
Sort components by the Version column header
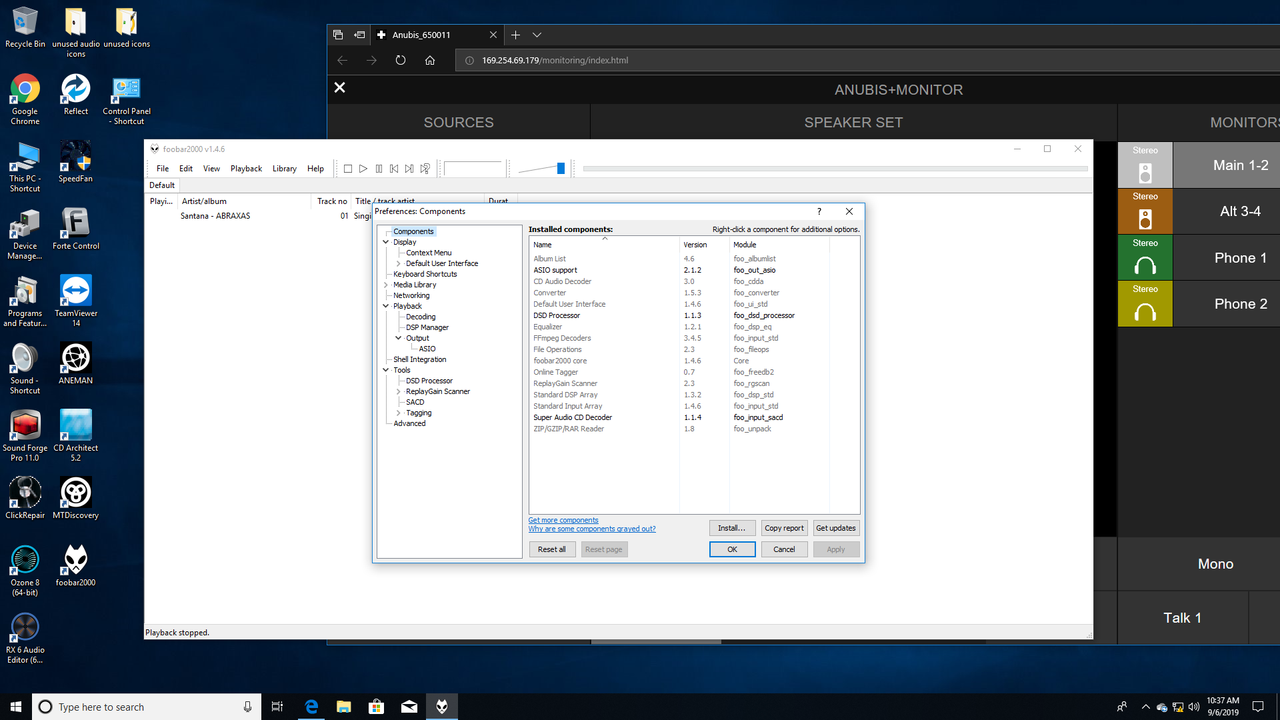(704, 244)
